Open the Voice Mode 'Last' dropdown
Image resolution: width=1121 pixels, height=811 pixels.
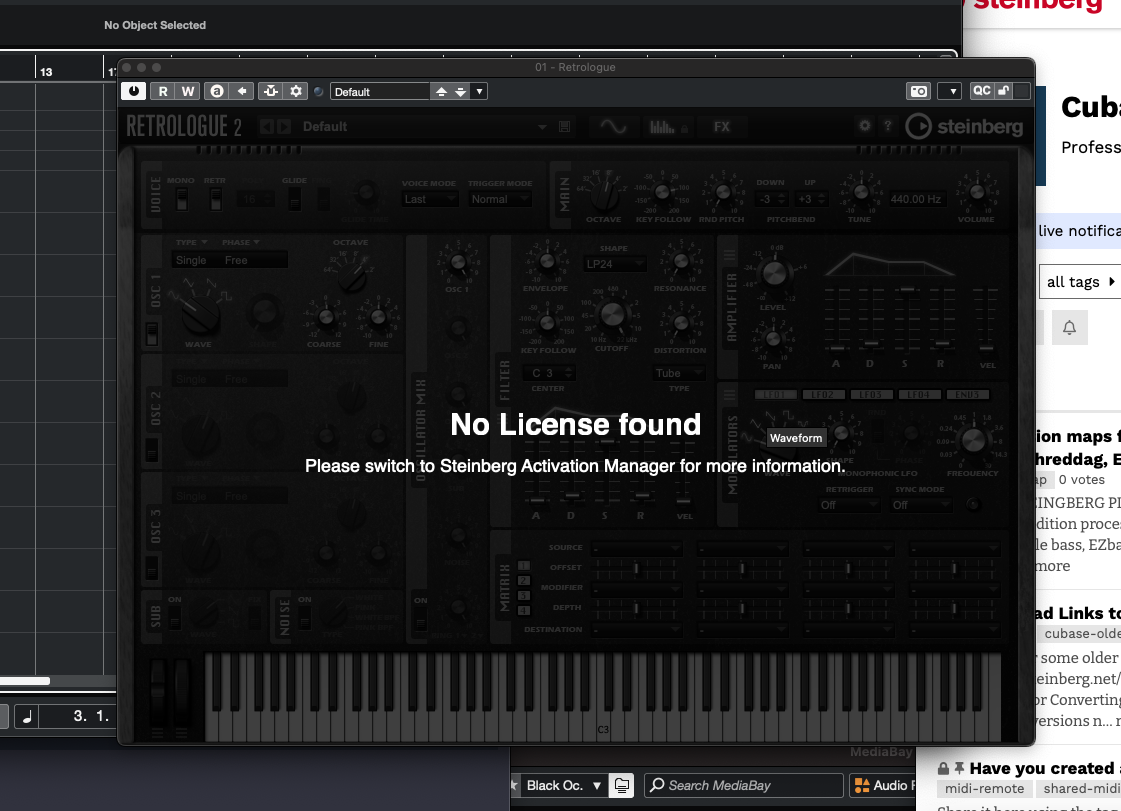click(429, 200)
